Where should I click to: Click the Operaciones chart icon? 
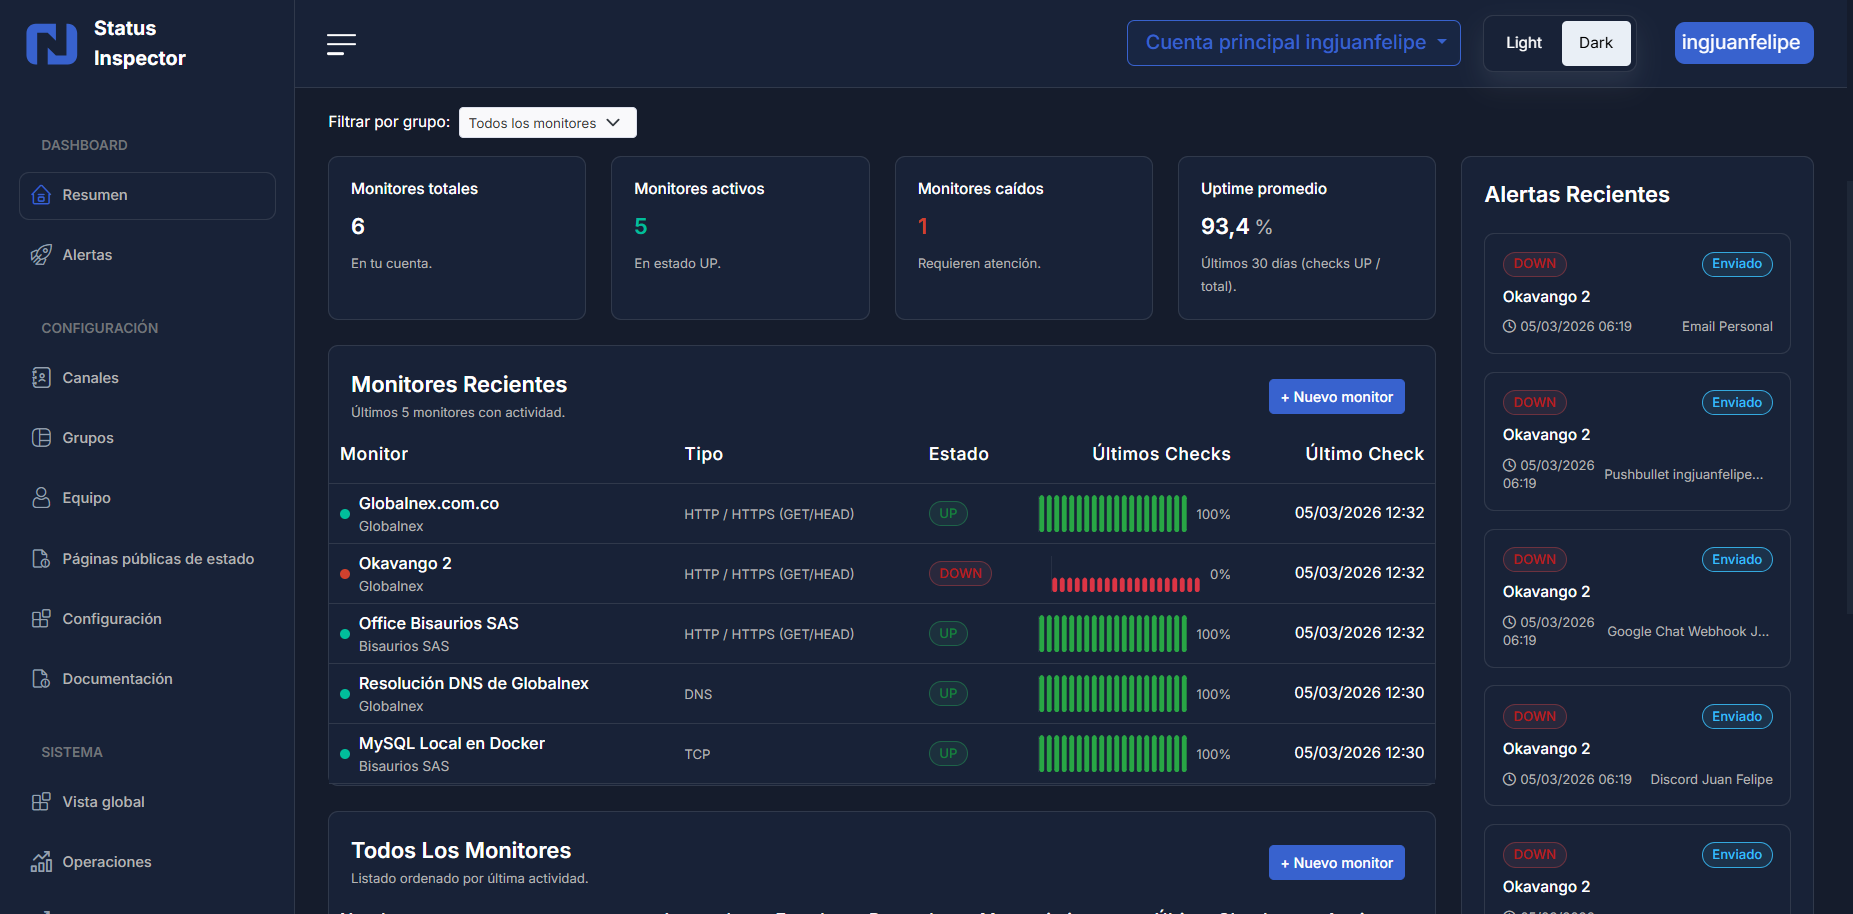(41, 862)
